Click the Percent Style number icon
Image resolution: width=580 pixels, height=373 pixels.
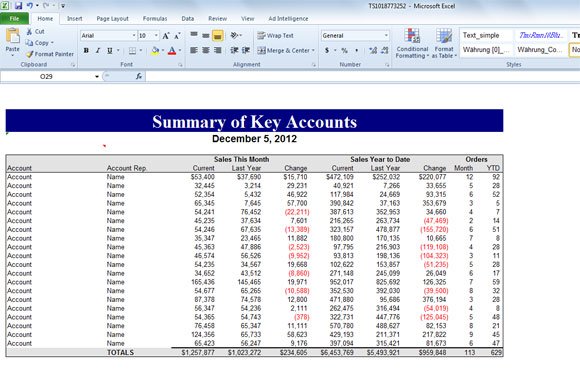tap(344, 50)
